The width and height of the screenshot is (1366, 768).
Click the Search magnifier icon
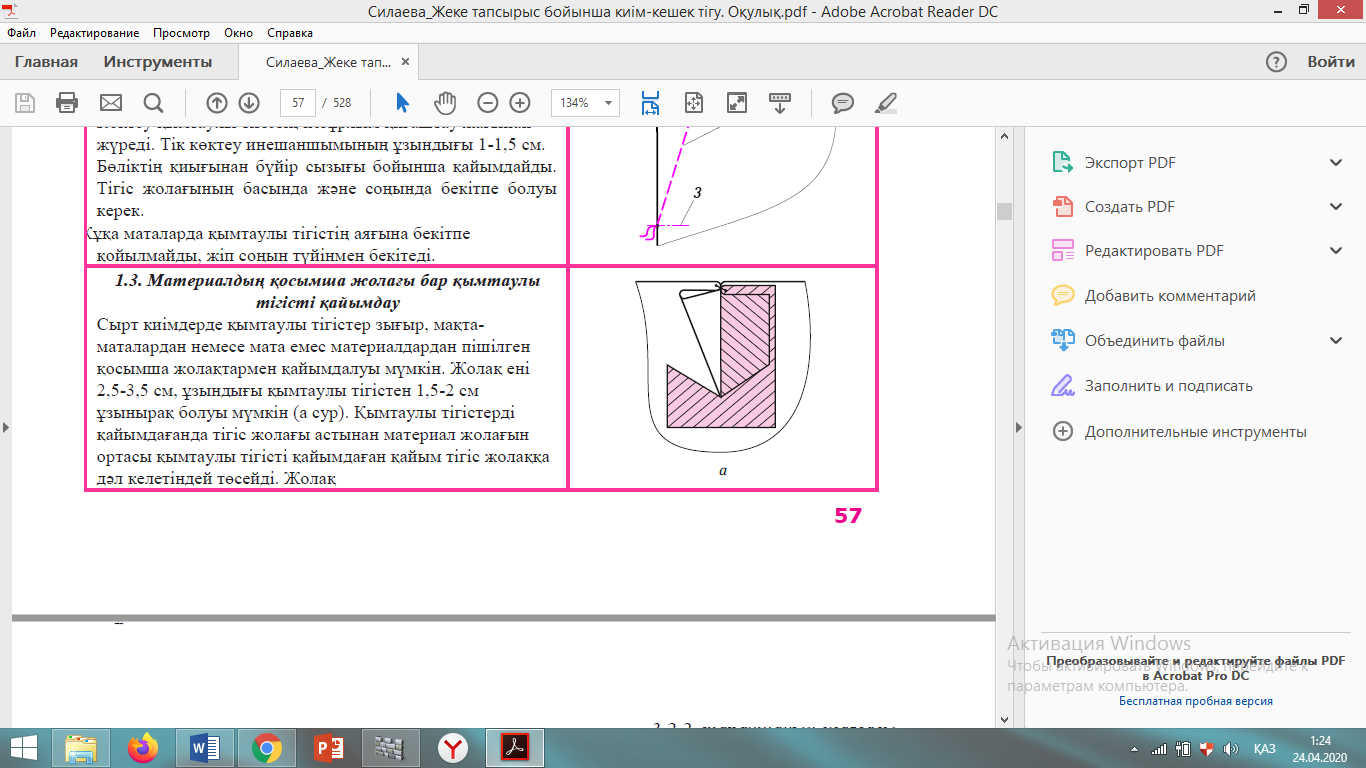(x=153, y=102)
